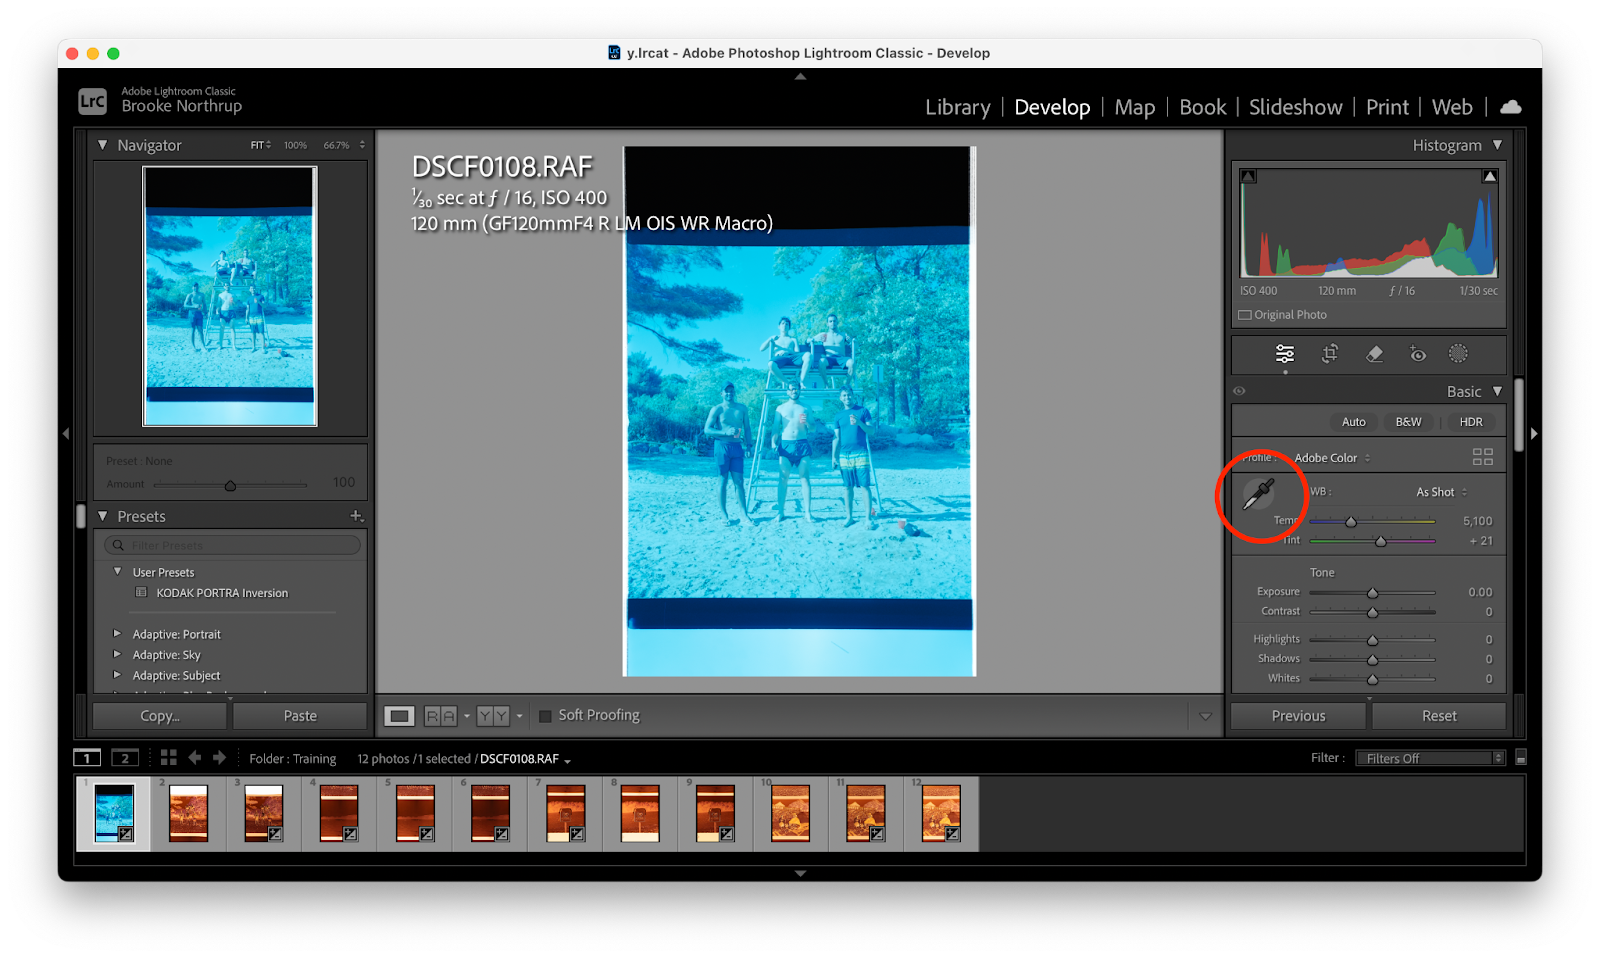Toggle HDR editing mode

1471,422
